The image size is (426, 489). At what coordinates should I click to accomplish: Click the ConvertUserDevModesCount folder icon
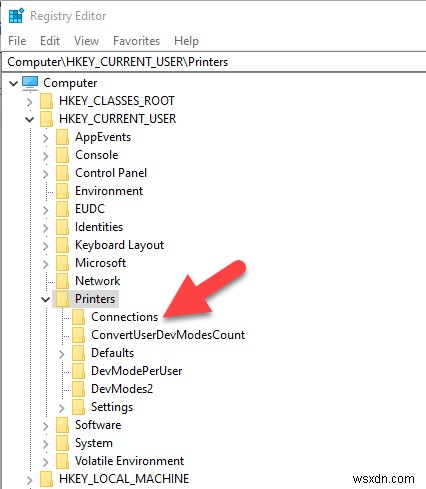click(78, 335)
